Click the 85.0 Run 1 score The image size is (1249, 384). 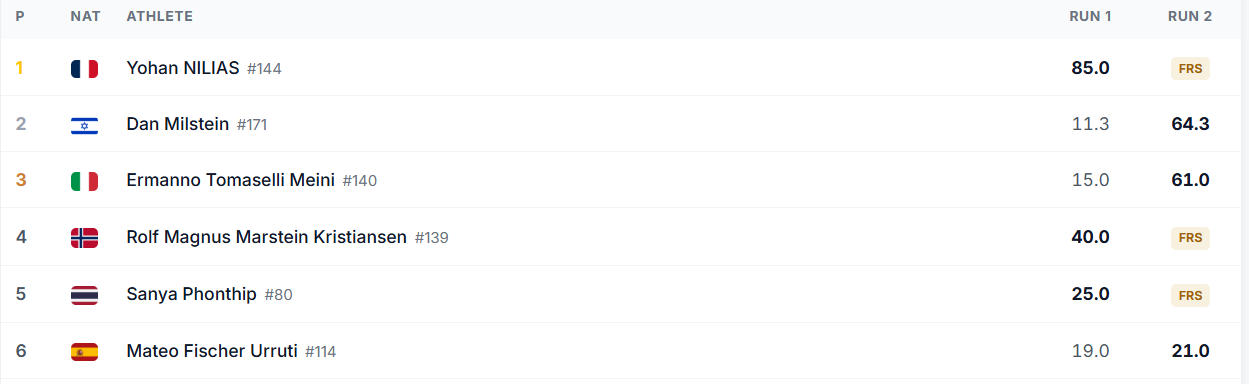point(1090,68)
